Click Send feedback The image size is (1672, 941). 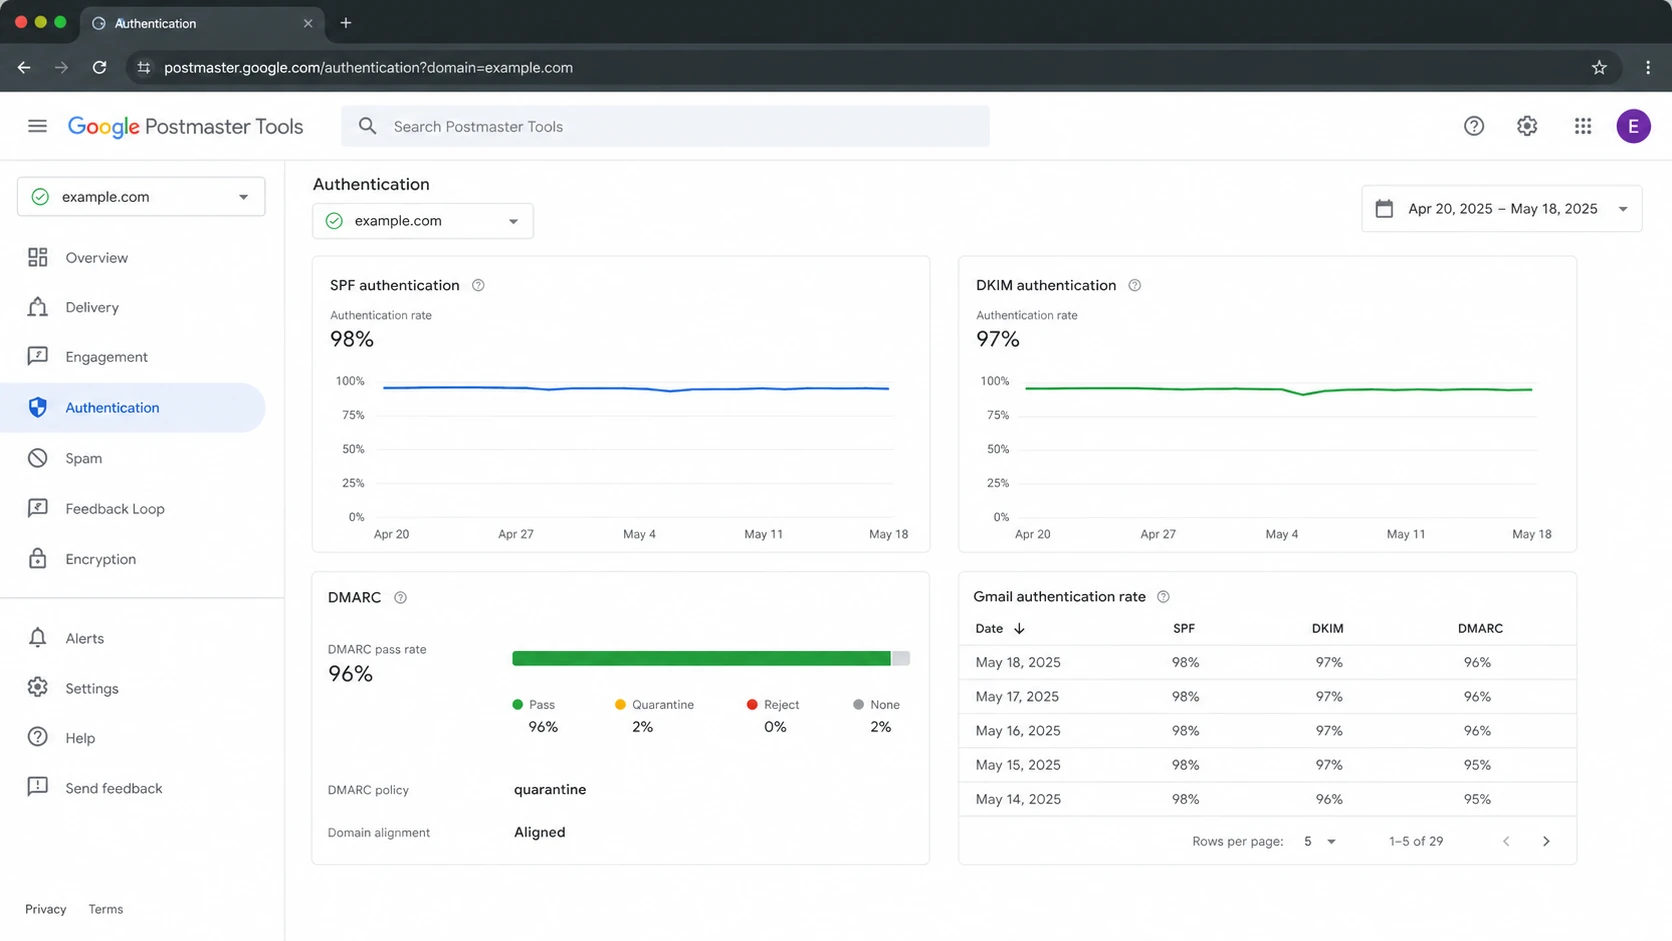point(114,788)
